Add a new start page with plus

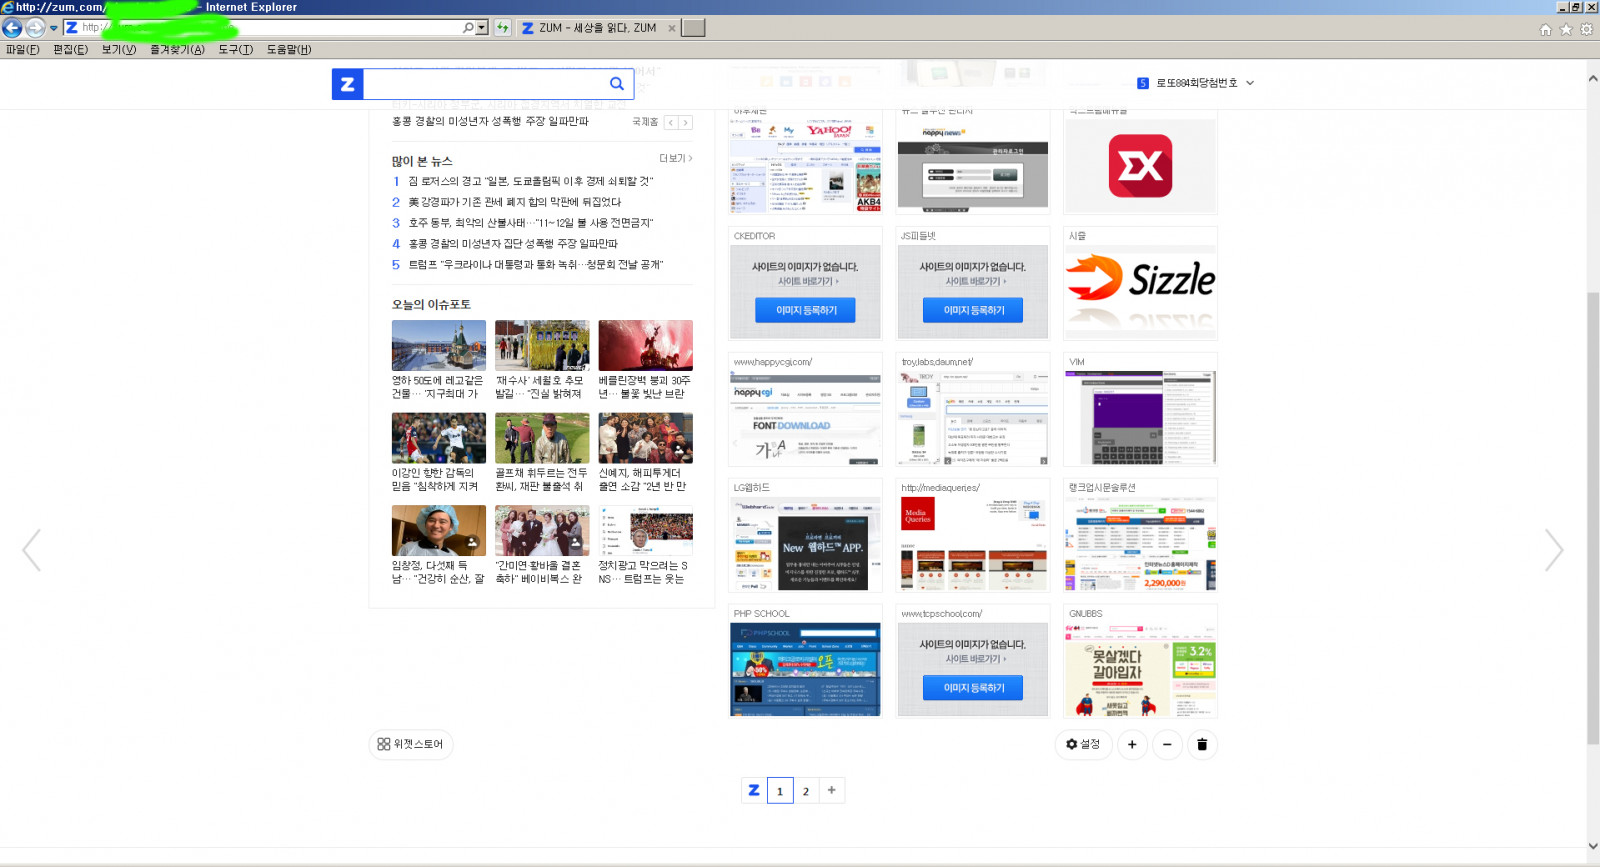832,790
